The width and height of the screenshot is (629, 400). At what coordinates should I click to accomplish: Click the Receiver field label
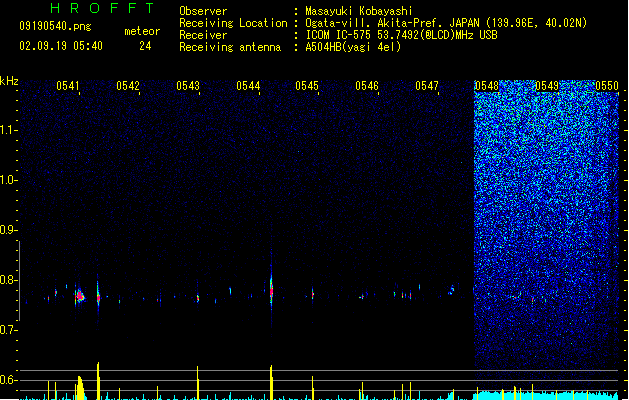point(203,35)
